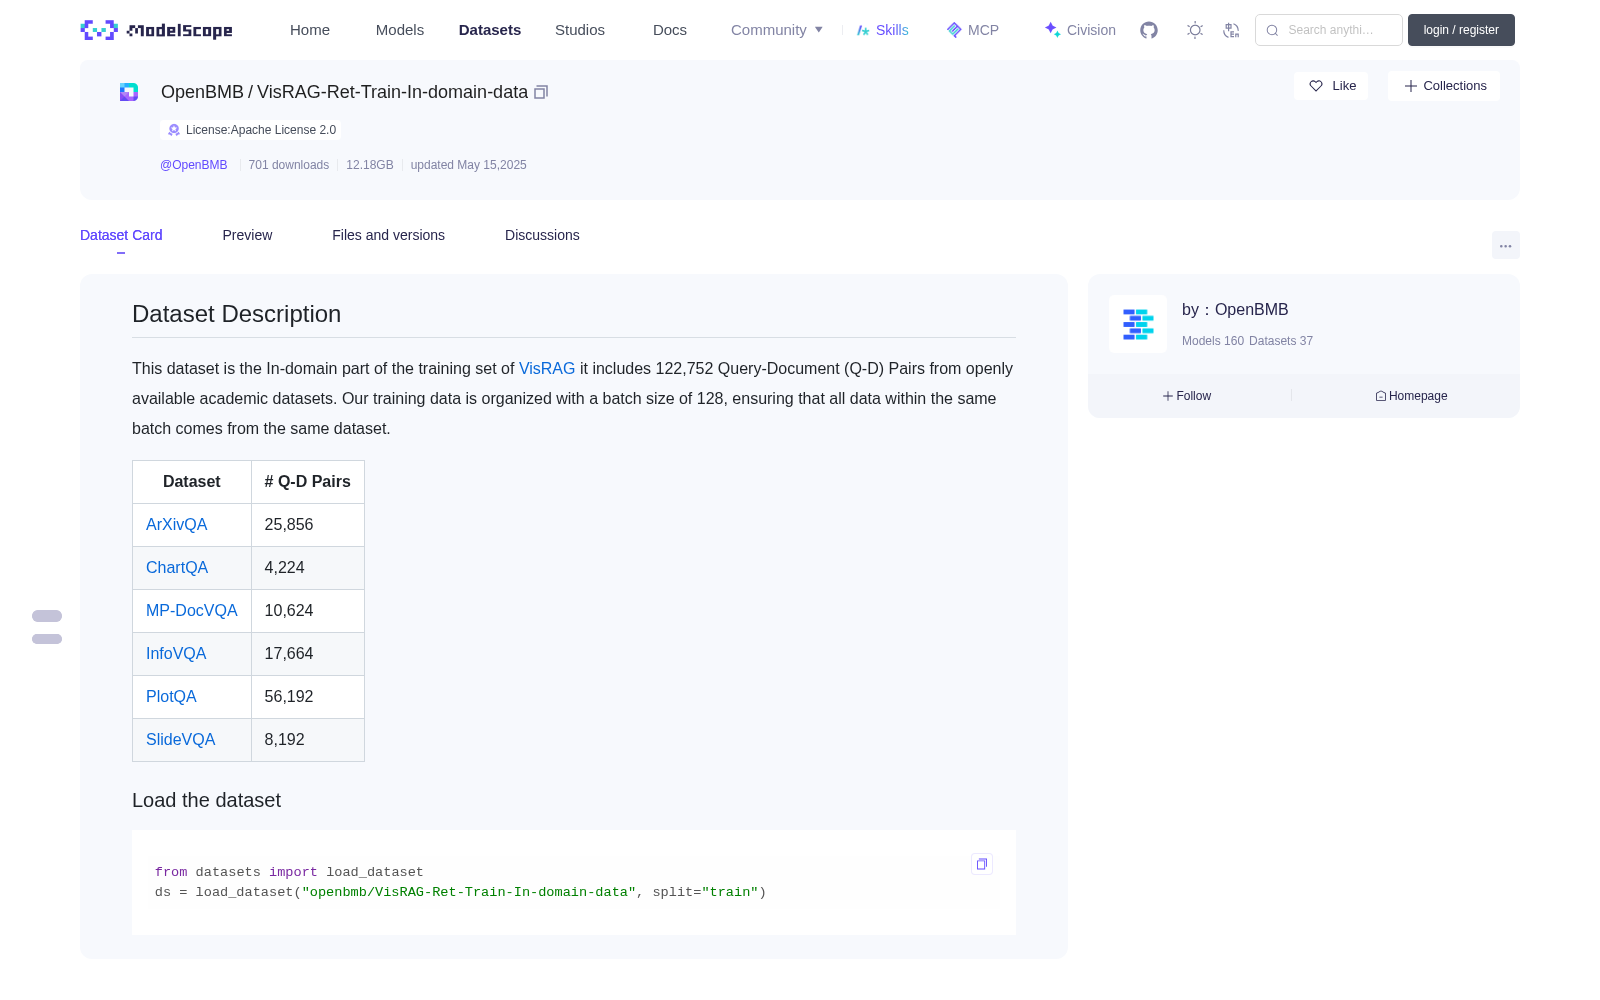Click the 'updated May 15,2025' text

click(x=469, y=165)
